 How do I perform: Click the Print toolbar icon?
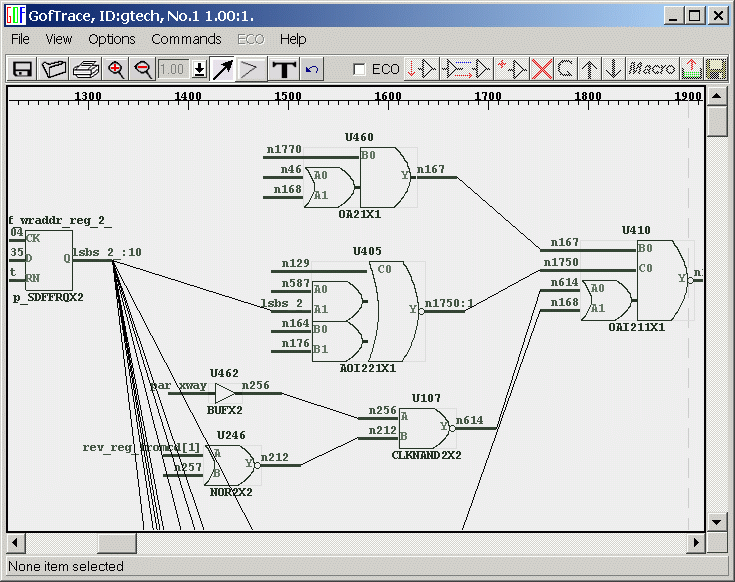pyautogui.click(x=85, y=69)
